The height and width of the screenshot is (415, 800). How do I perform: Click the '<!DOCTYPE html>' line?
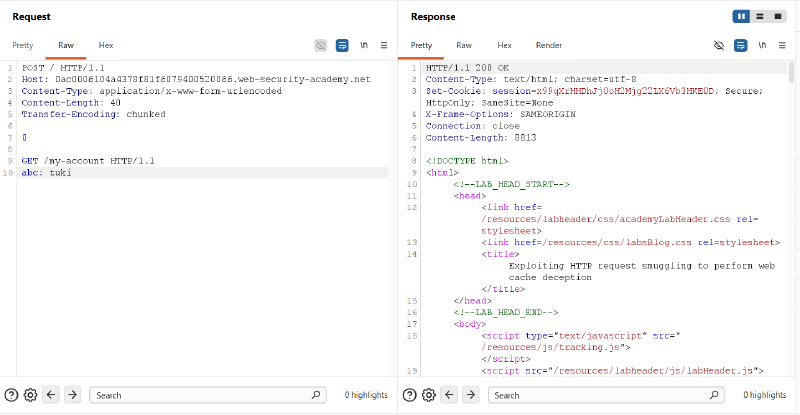tap(467, 161)
